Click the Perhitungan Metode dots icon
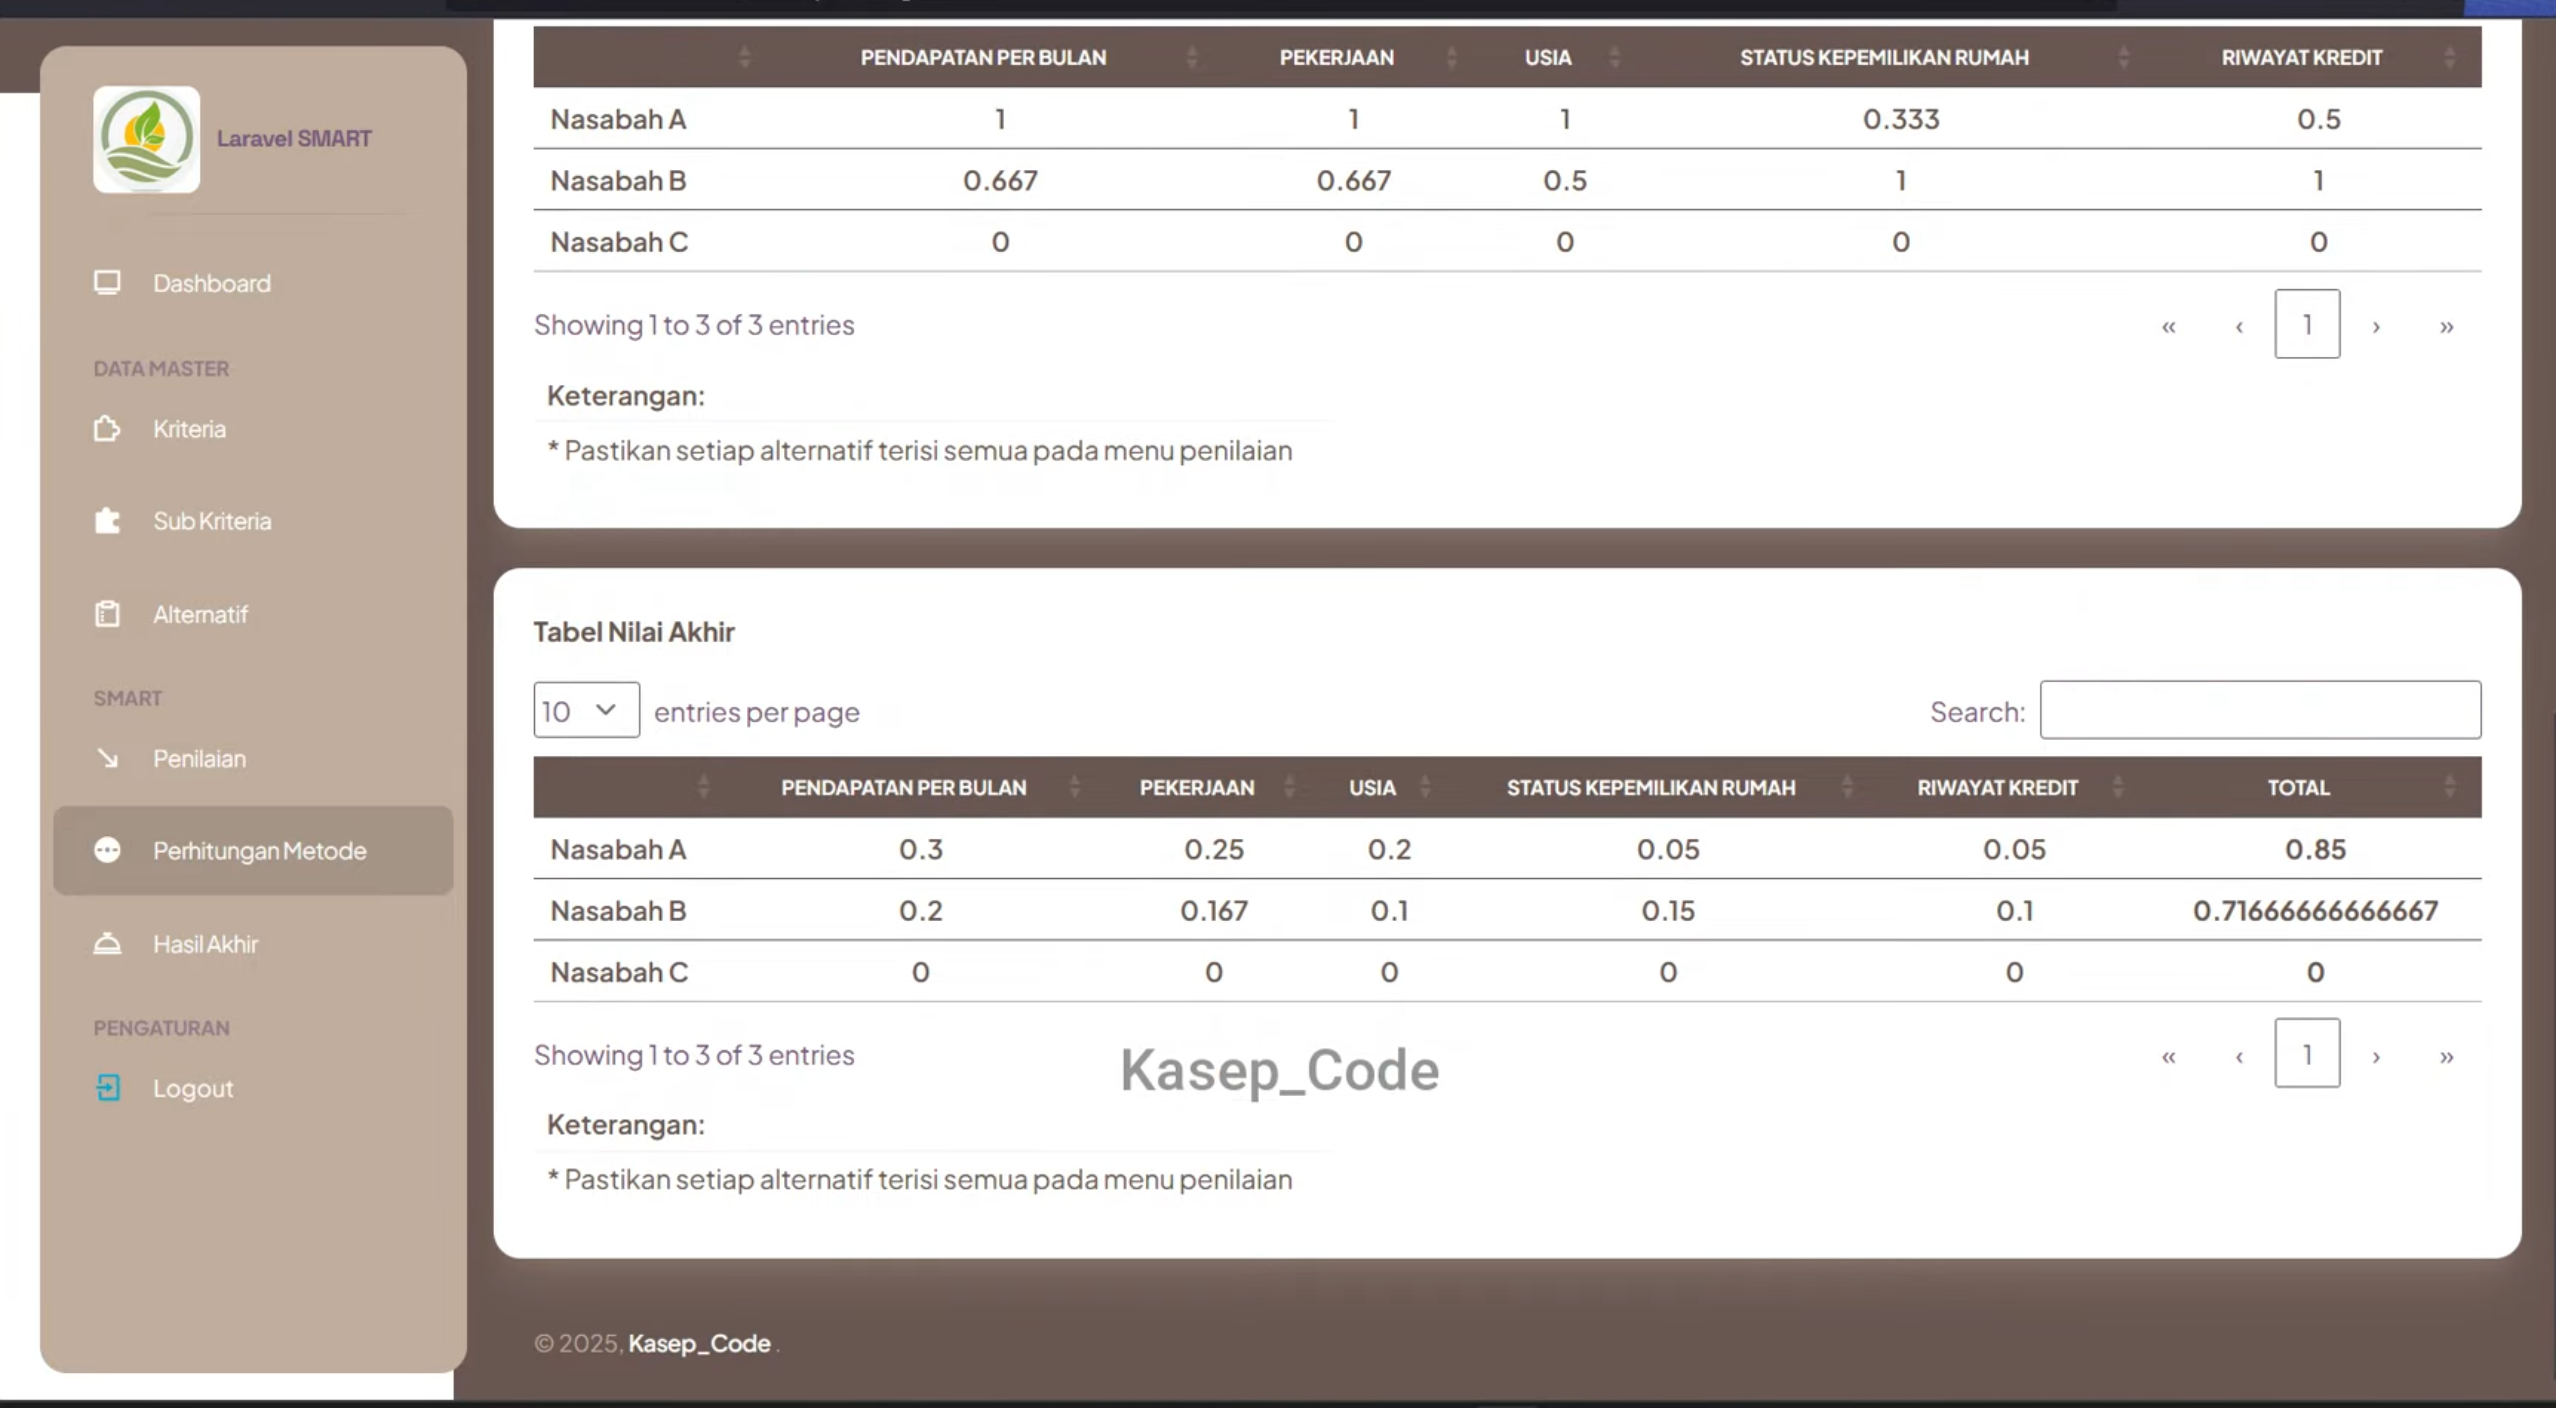Viewport: 2556px width, 1408px height. pos(107,850)
